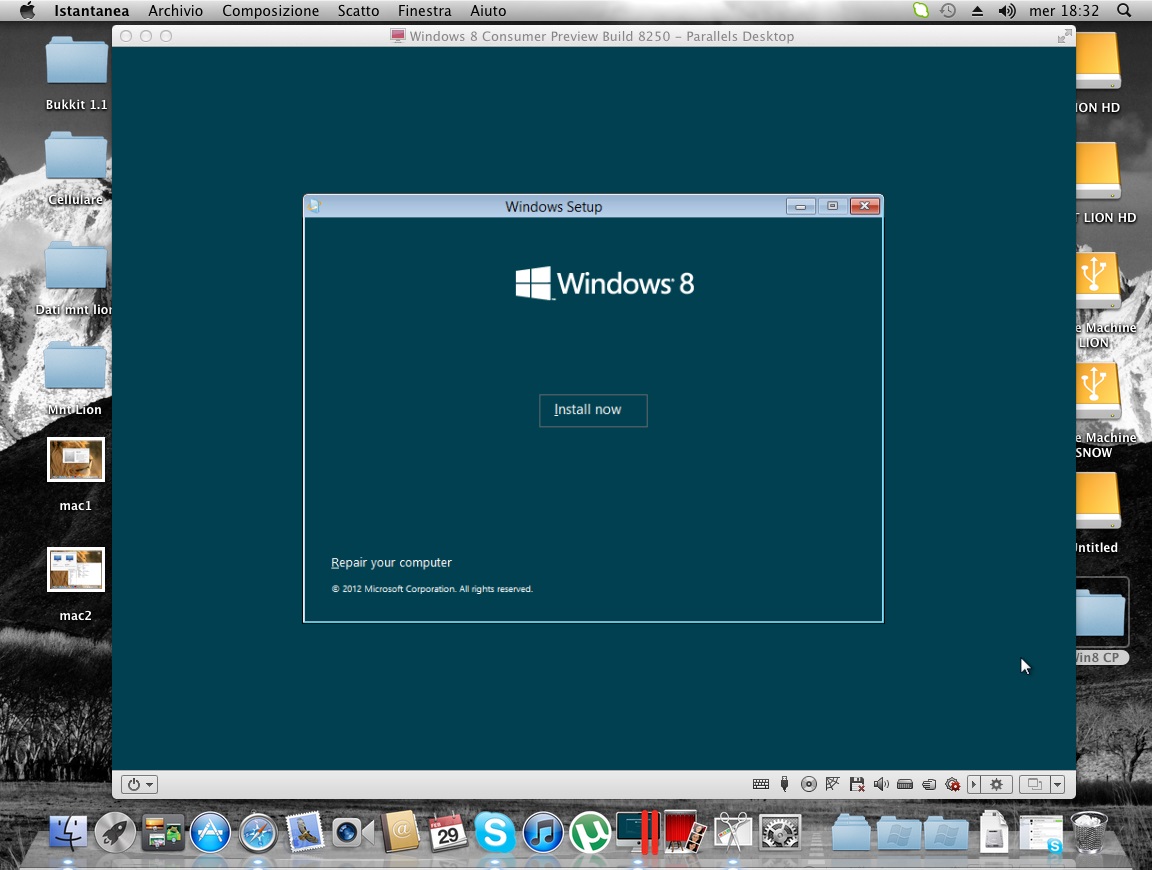Open iCal from the Dock
Screen dimensions: 1152x870
click(x=447, y=832)
